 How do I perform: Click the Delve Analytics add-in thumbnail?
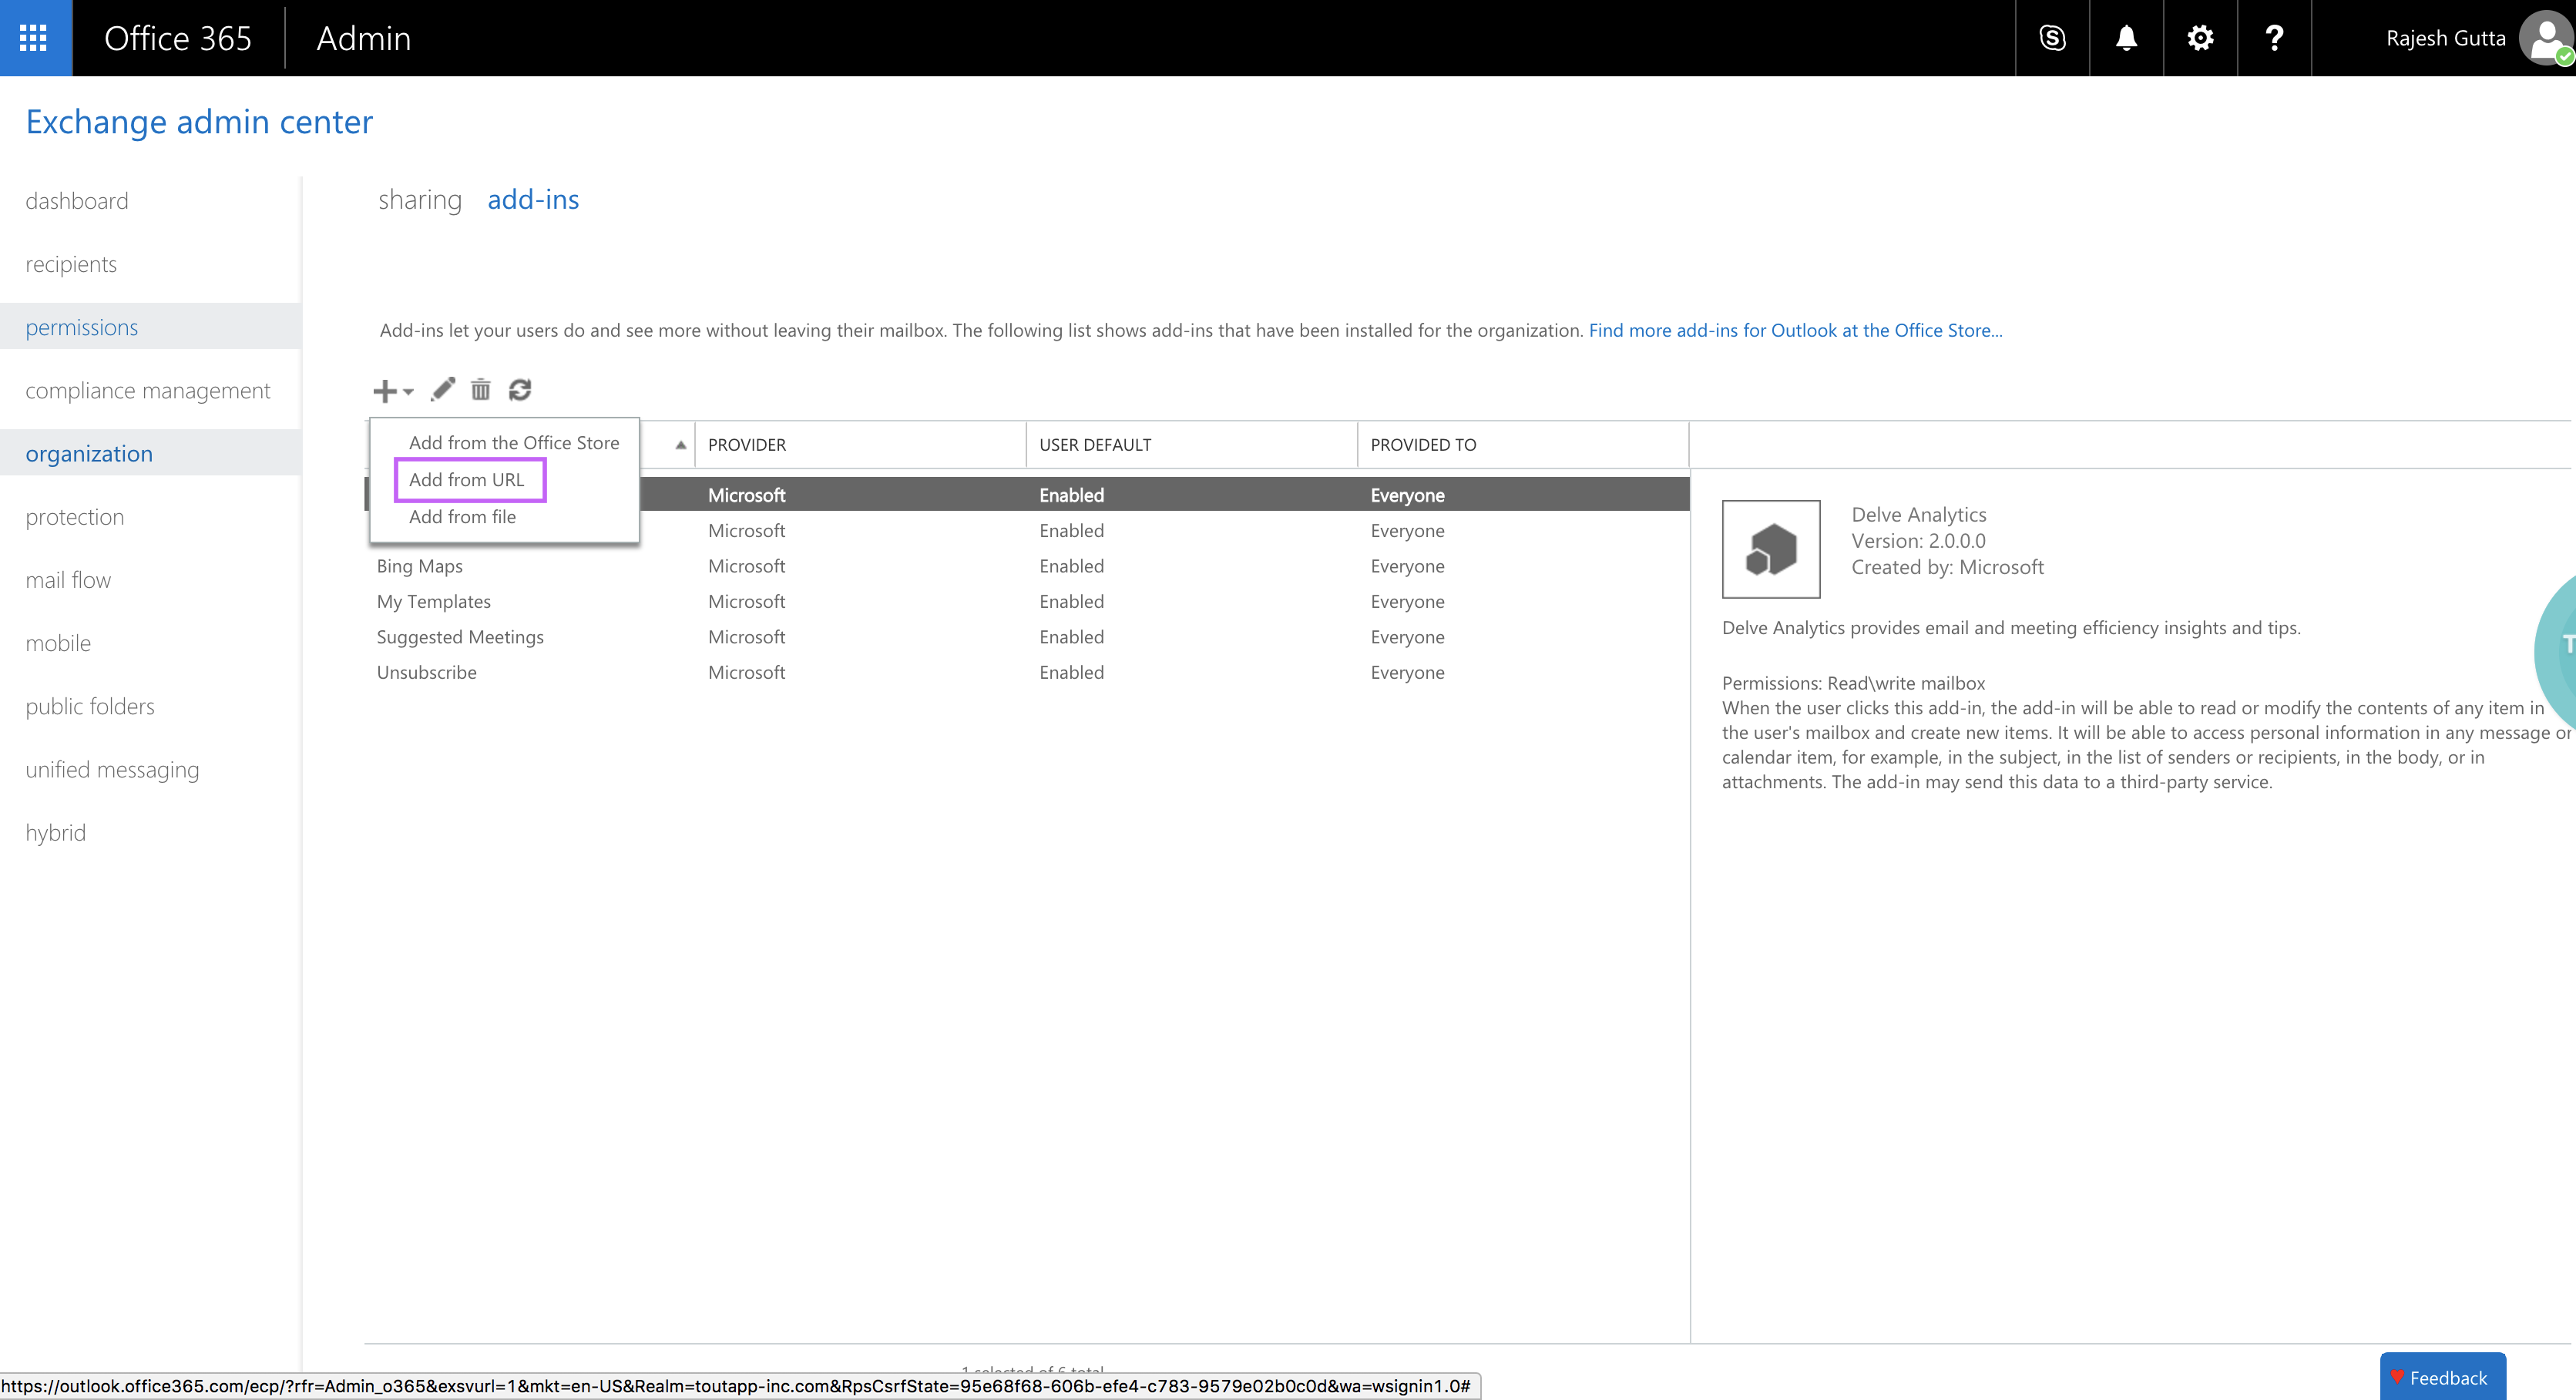(1771, 549)
